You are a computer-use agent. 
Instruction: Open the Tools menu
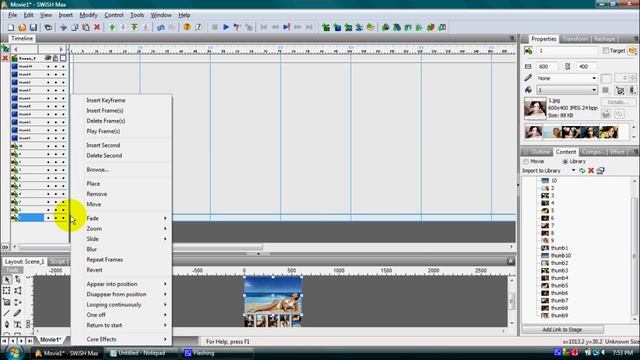coord(137,15)
